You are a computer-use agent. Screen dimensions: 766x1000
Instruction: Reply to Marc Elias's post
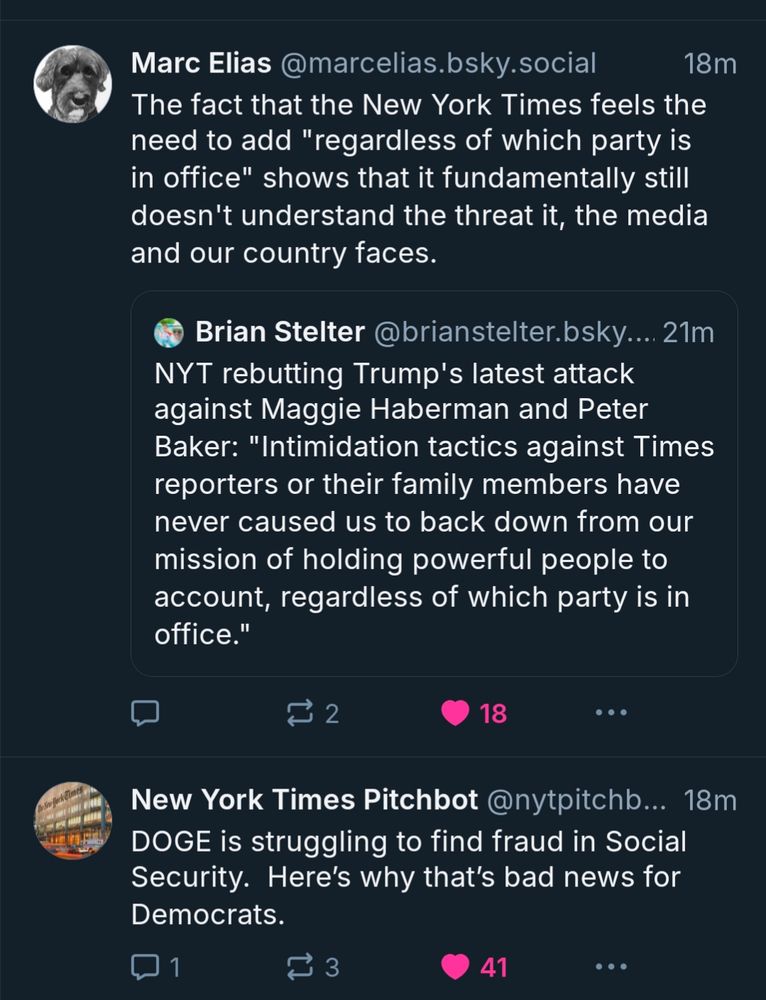pyautogui.click(x=145, y=713)
